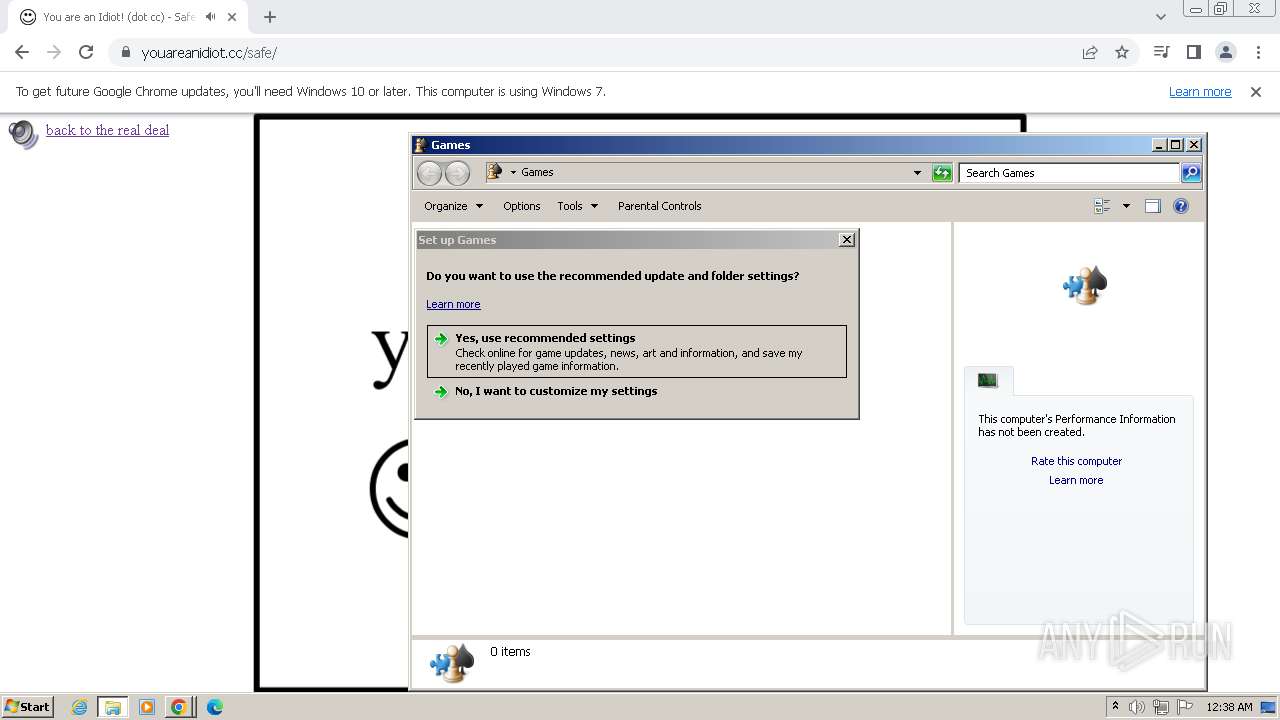Open Learn more link in Chrome update bar

tap(1200, 91)
